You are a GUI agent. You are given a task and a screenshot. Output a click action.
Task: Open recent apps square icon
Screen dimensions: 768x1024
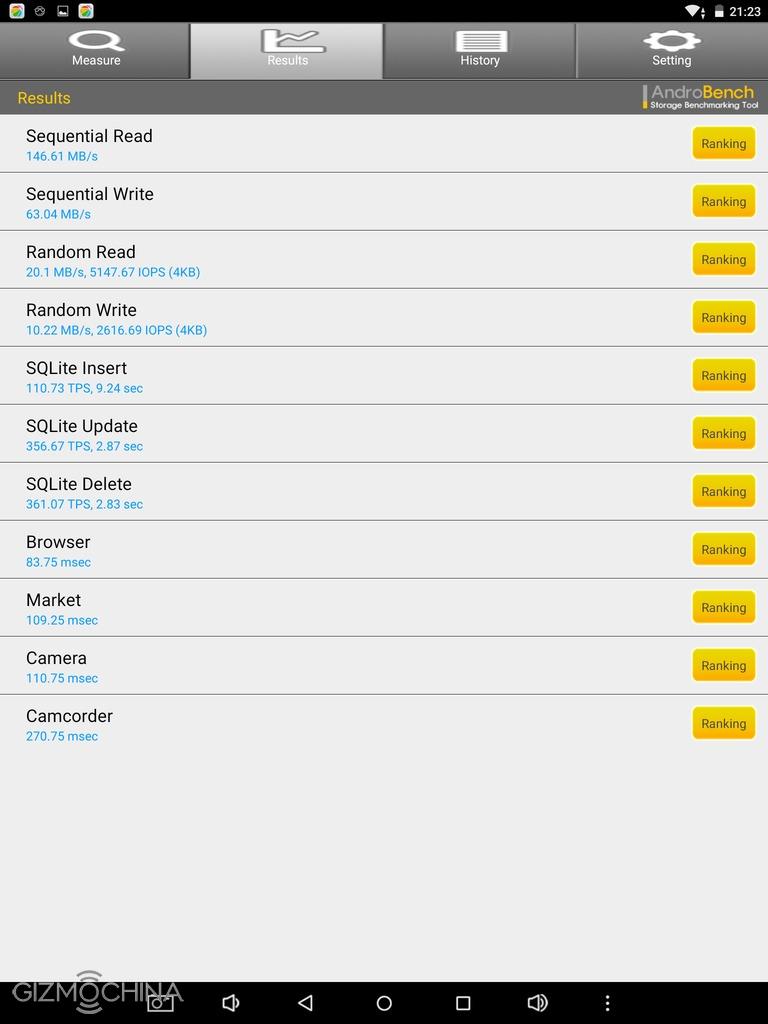[463, 1003]
